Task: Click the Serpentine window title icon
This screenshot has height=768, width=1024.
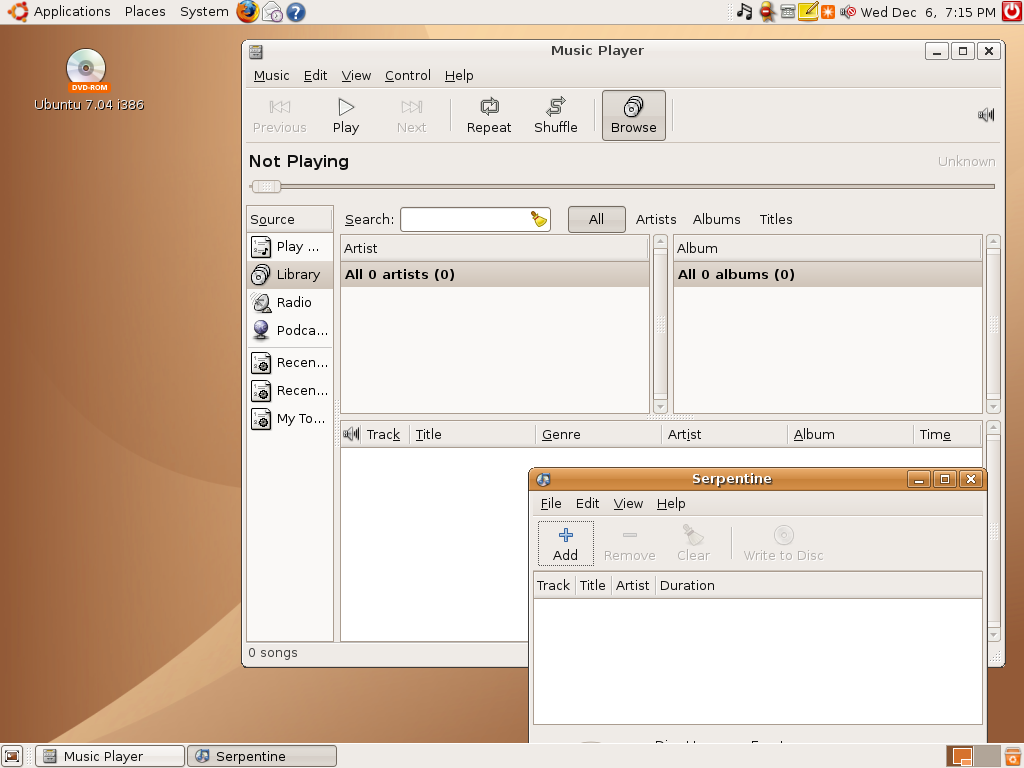Action: (x=543, y=479)
